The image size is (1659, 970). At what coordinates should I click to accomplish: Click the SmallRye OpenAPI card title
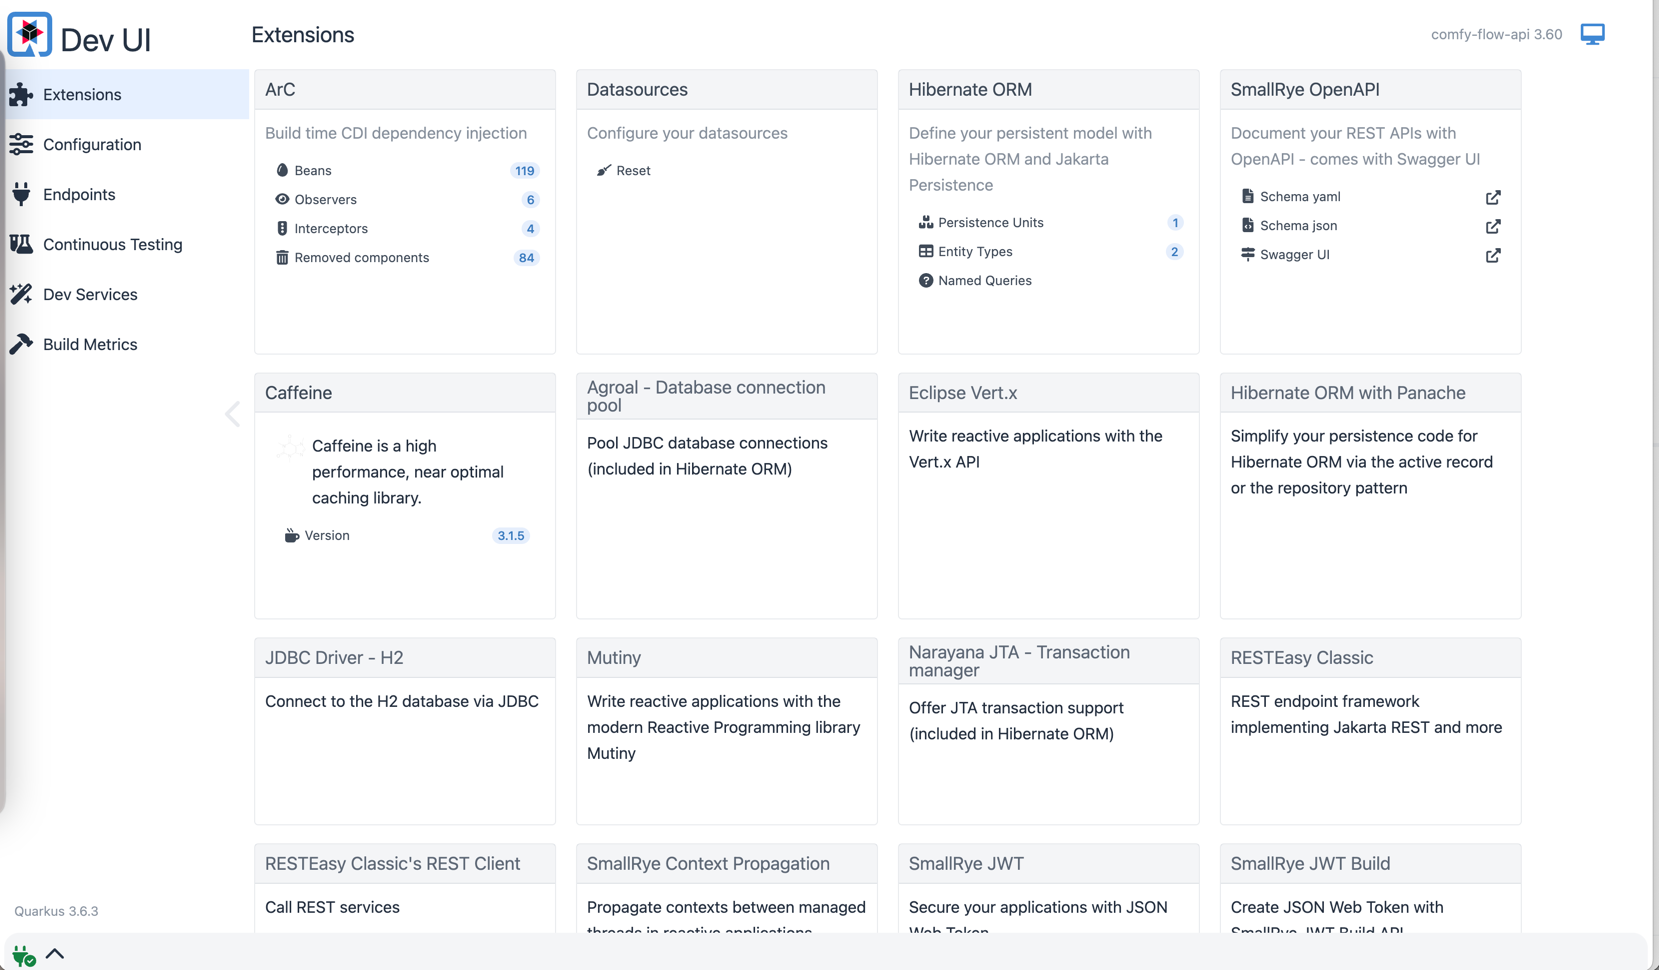(1305, 90)
